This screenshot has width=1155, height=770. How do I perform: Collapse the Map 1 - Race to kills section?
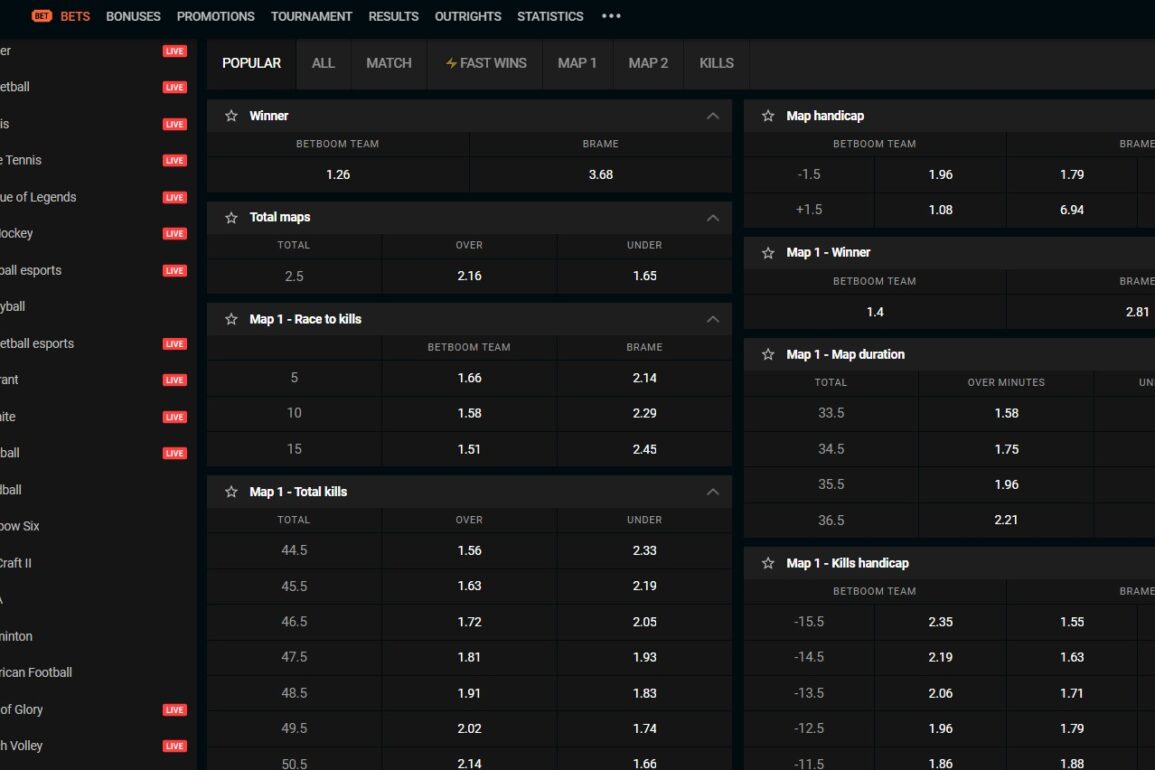pyautogui.click(x=712, y=320)
